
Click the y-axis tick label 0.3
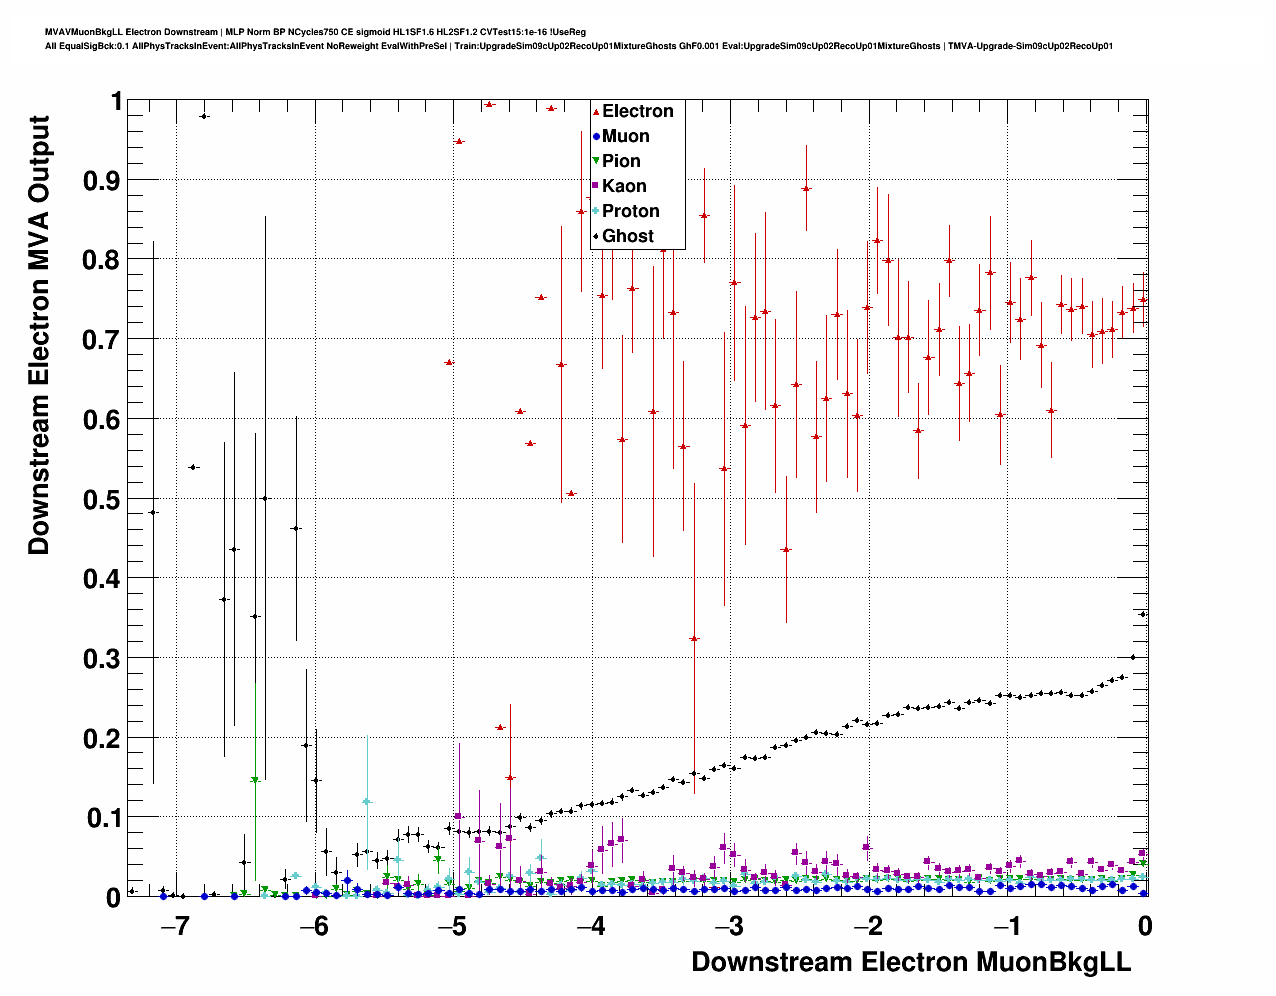(102, 658)
